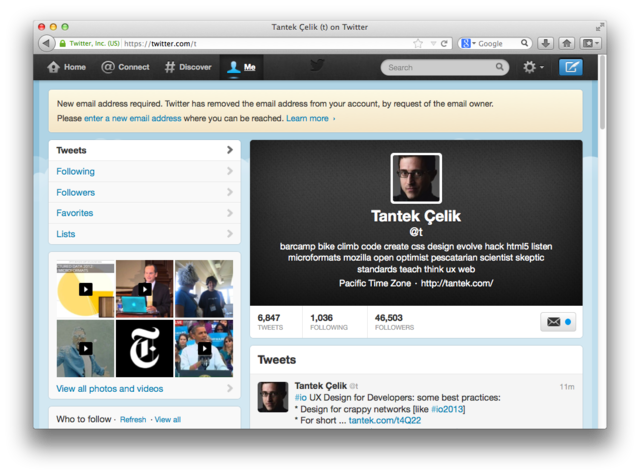Click 'View all' in Who to follow
The image size is (640, 475).
pyautogui.click(x=167, y=420)
